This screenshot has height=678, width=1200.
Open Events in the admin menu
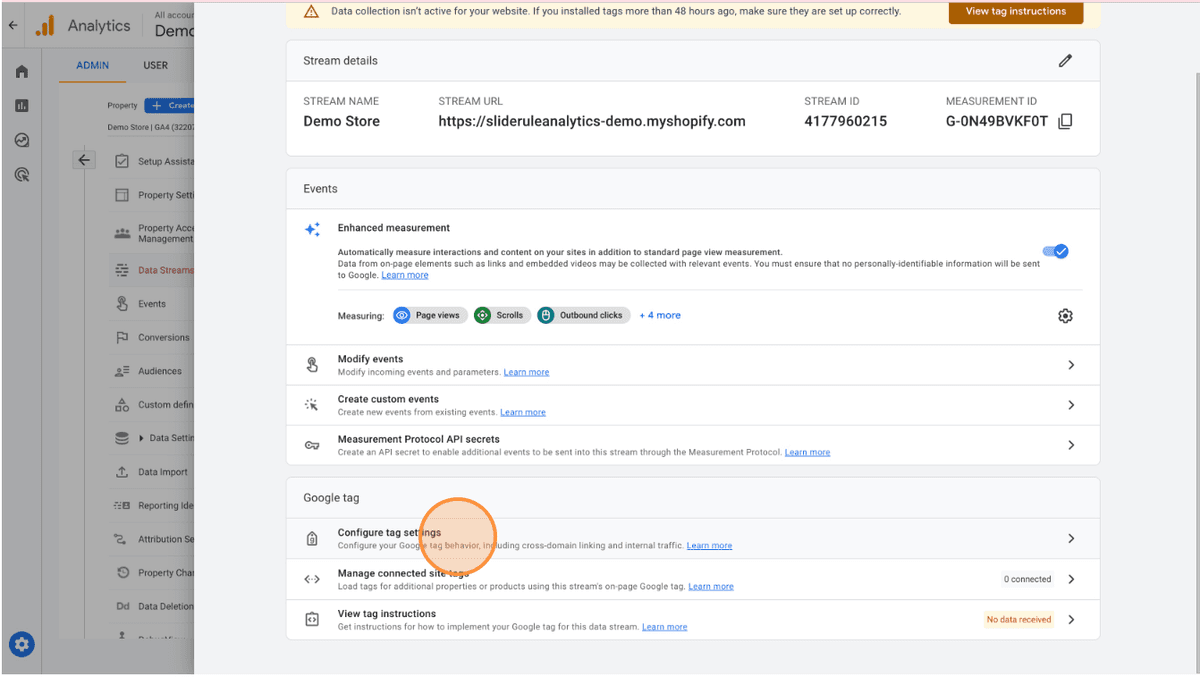coord(153,304)
